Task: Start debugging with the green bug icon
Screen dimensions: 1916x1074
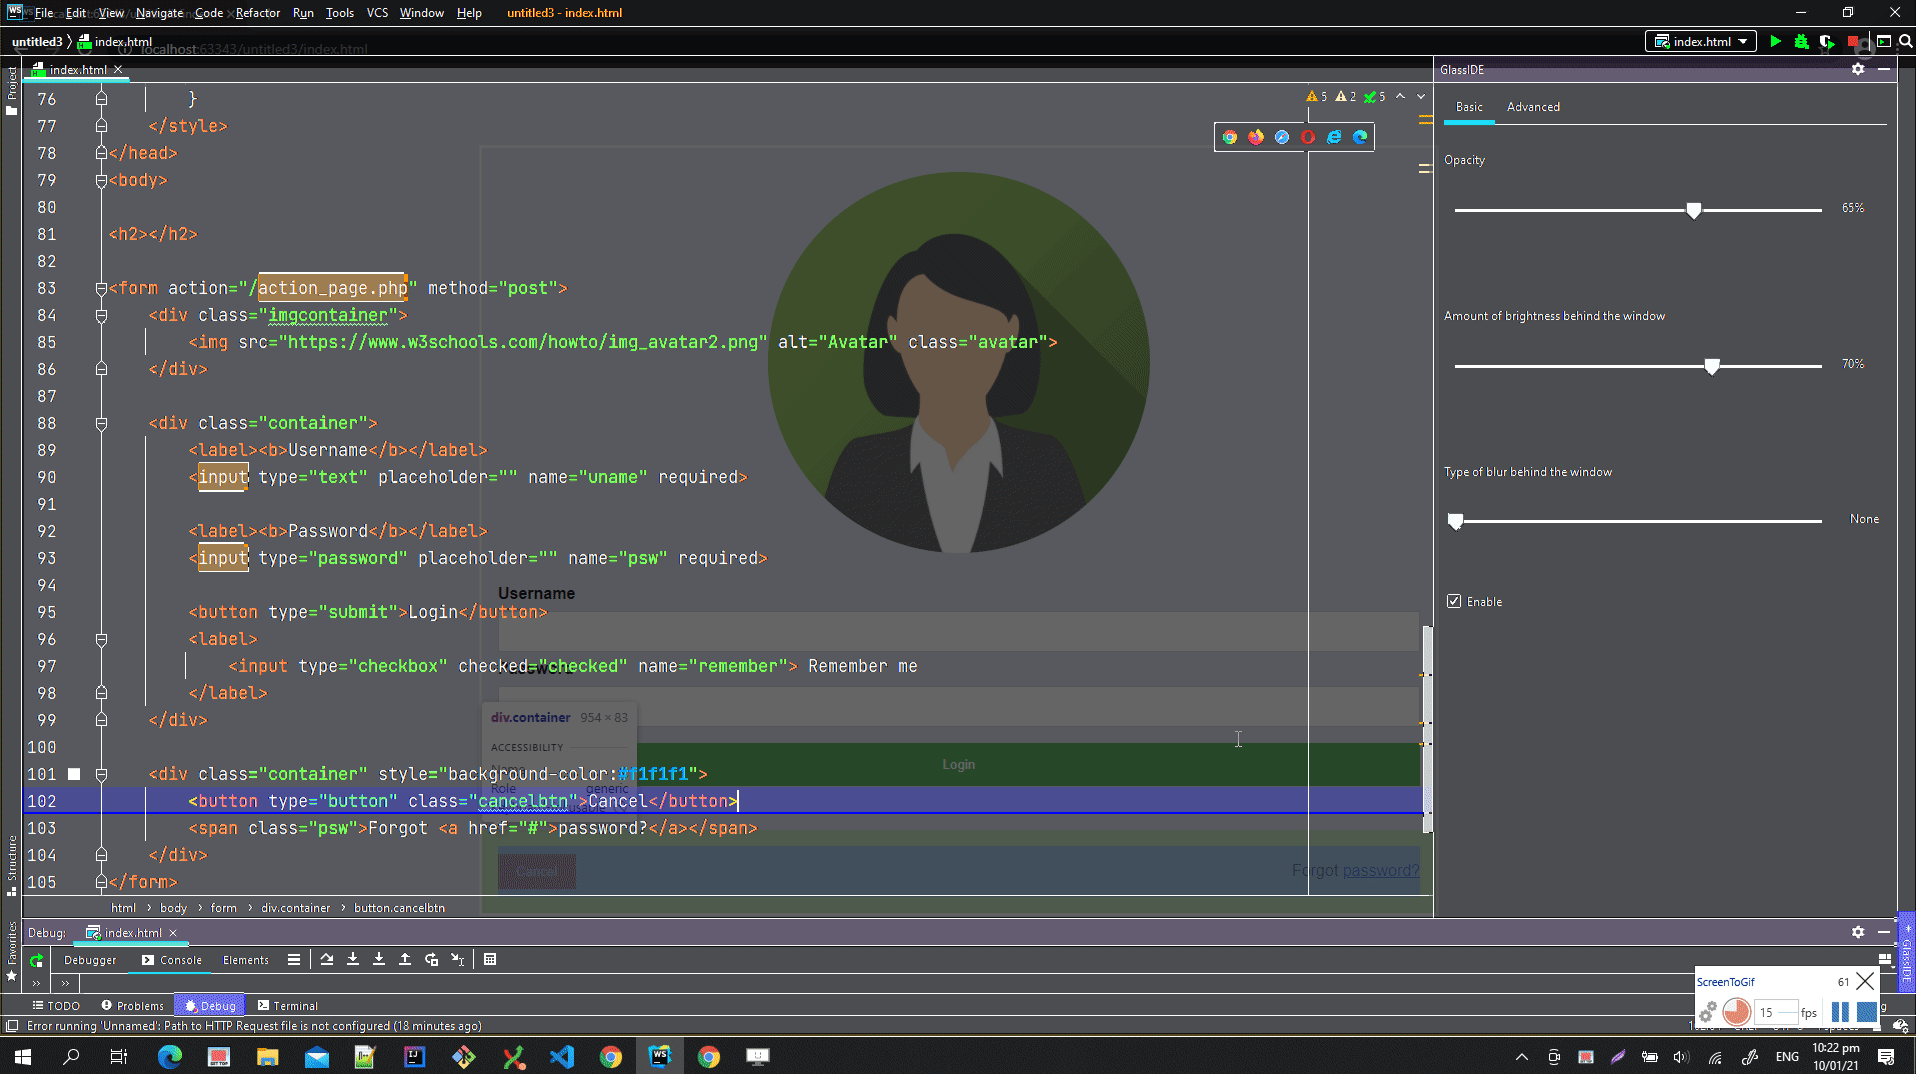Action: click(x=1801, y=42)
